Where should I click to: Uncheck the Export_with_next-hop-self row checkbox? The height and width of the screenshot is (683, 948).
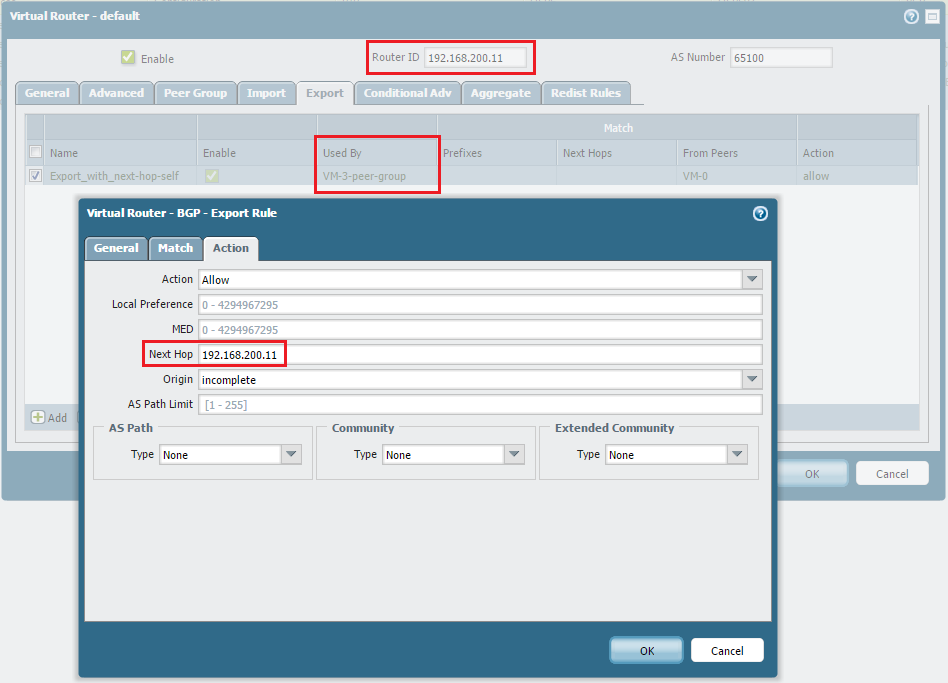35,176
